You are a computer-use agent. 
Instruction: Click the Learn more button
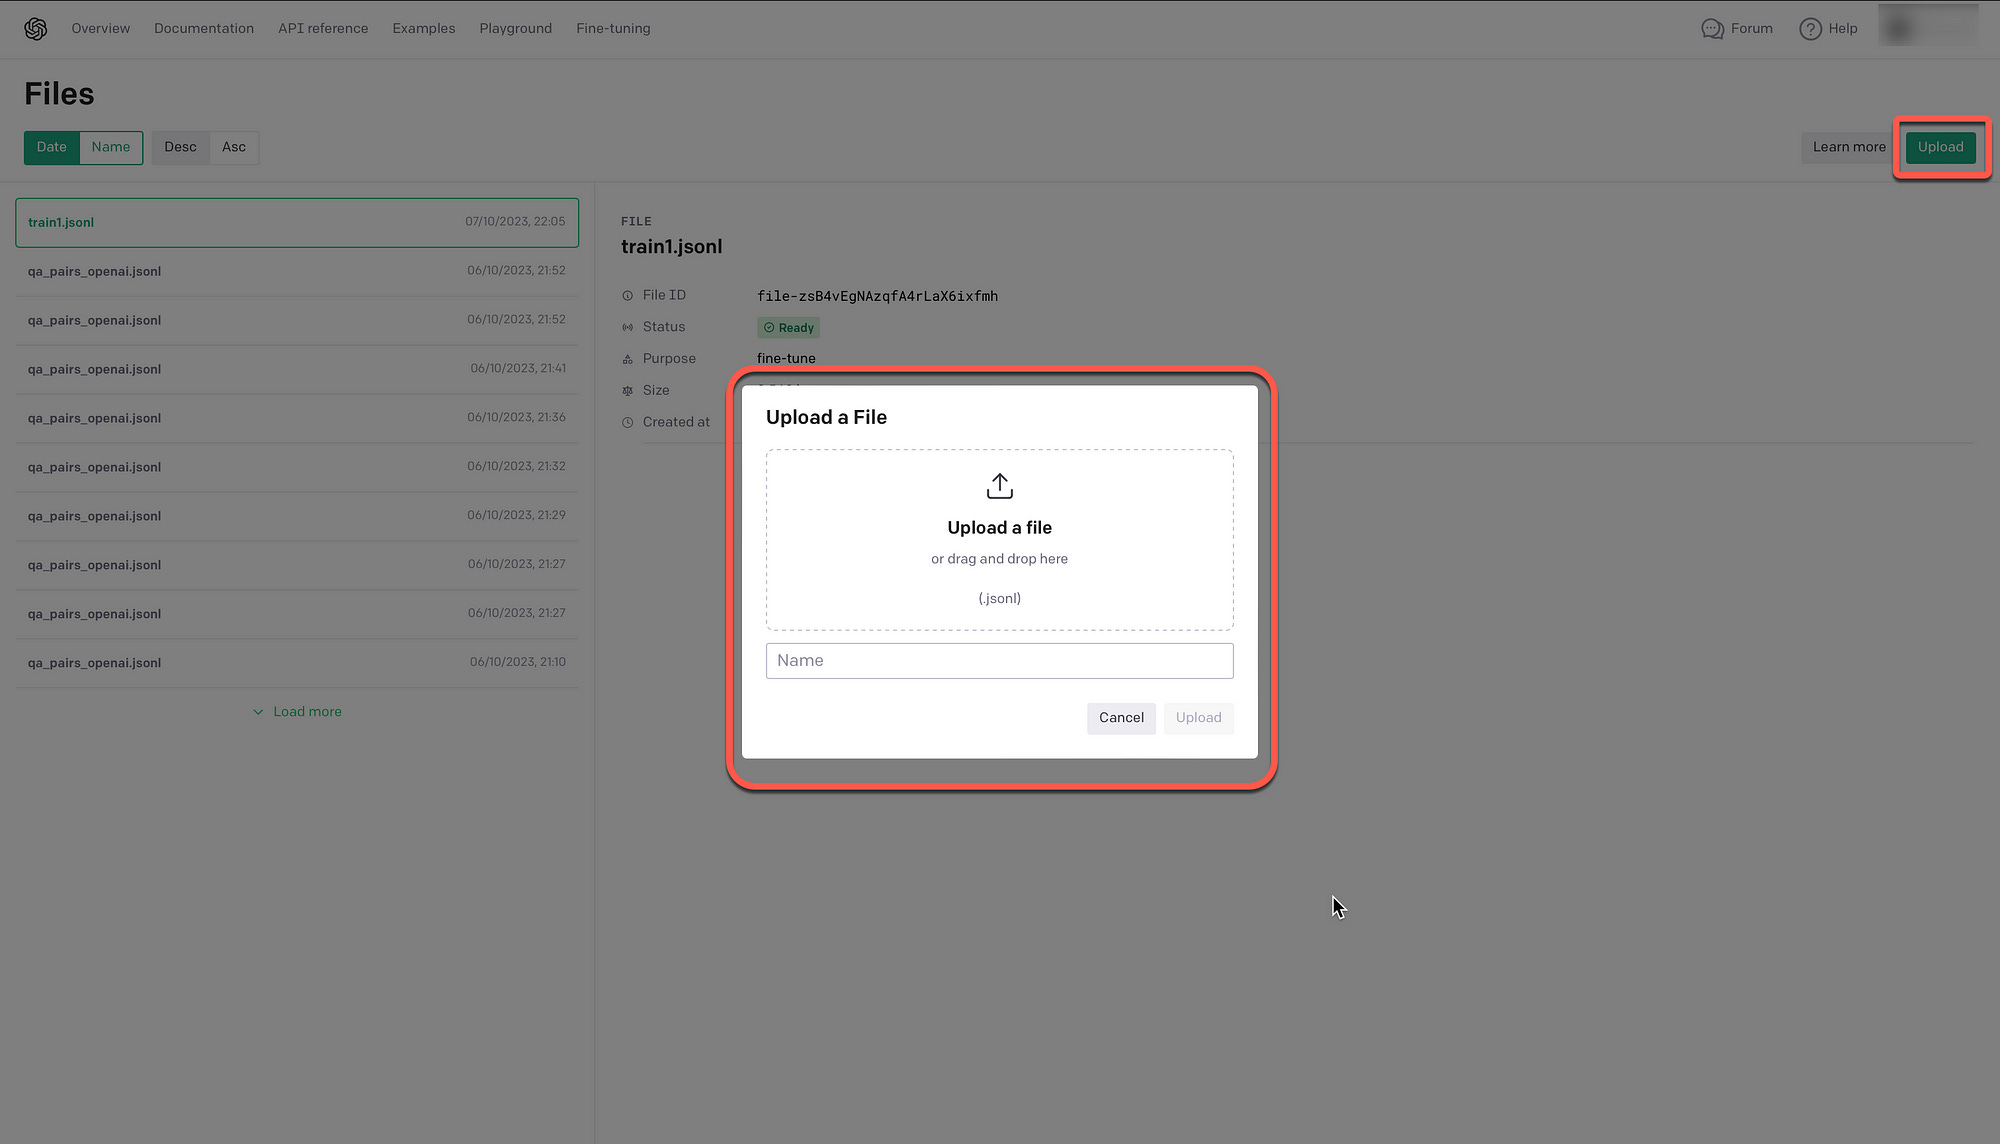tap(1848, 147)
